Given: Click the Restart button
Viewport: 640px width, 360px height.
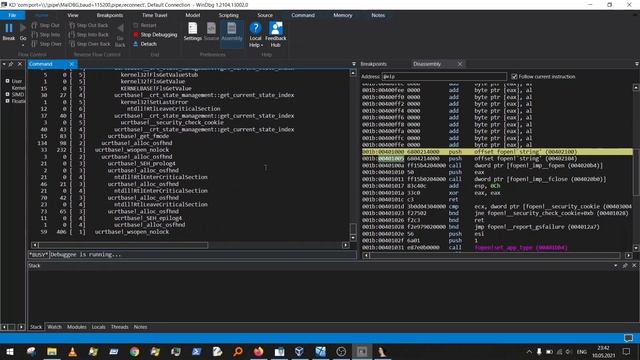Looking at the screenshot, I should [145, 25].
